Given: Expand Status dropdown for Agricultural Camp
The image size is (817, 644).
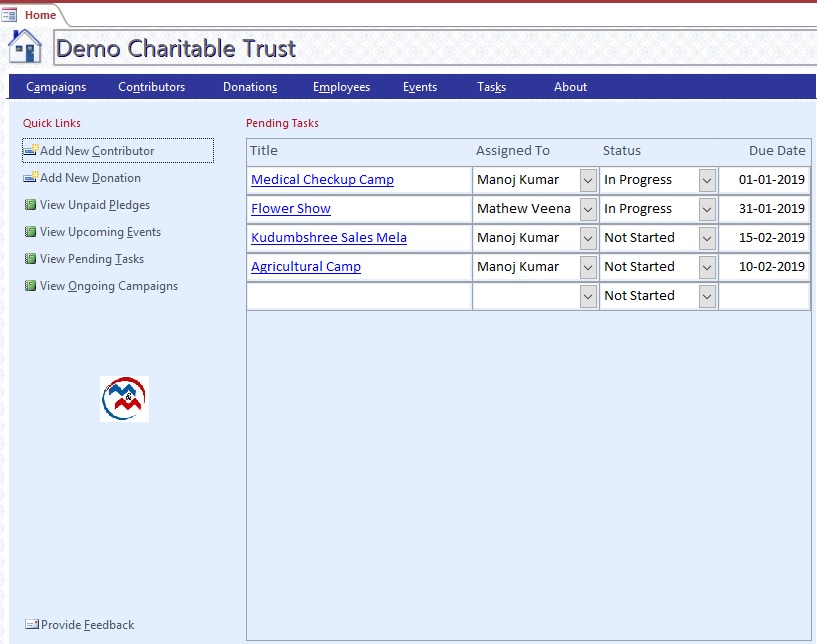Looking at the screenshot, I should tap(707, 267).
